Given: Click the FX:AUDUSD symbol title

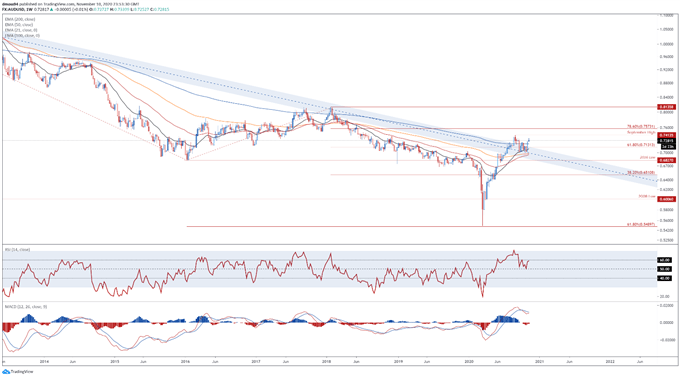Looking at the screenshot, I should click(x=12, y=9).
